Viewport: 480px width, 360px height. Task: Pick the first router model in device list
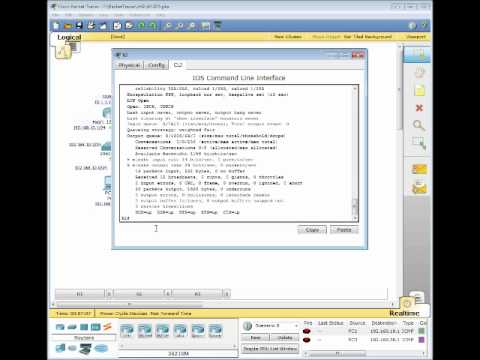pyautogui.click(x=127, y=330)
